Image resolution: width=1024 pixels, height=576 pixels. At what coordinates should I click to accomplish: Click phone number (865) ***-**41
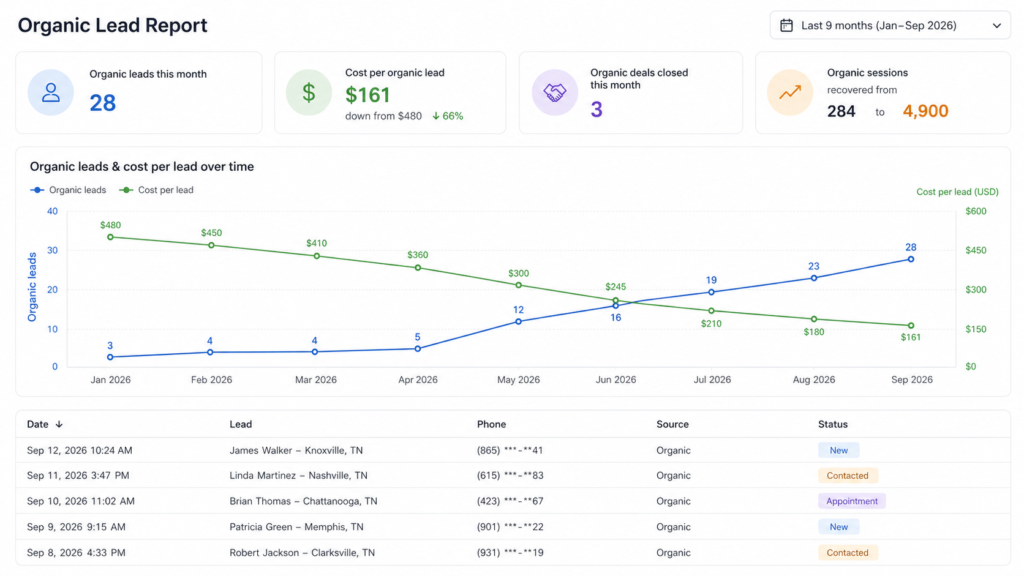click(510, 451)
